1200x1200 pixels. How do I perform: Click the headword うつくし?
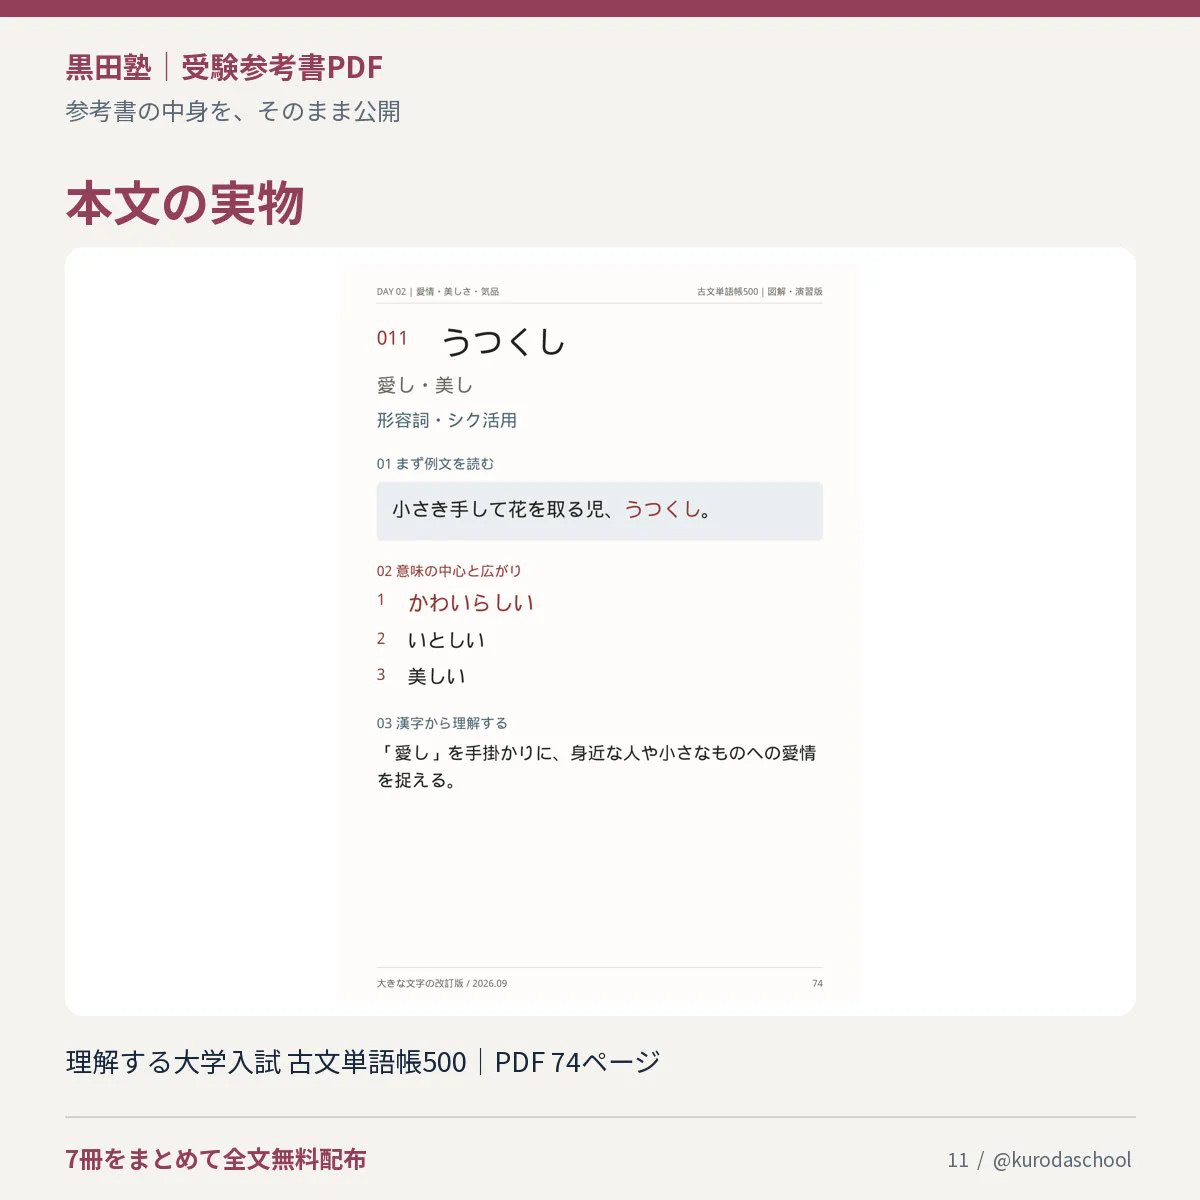pyautogui.click(x=503, y=341)
